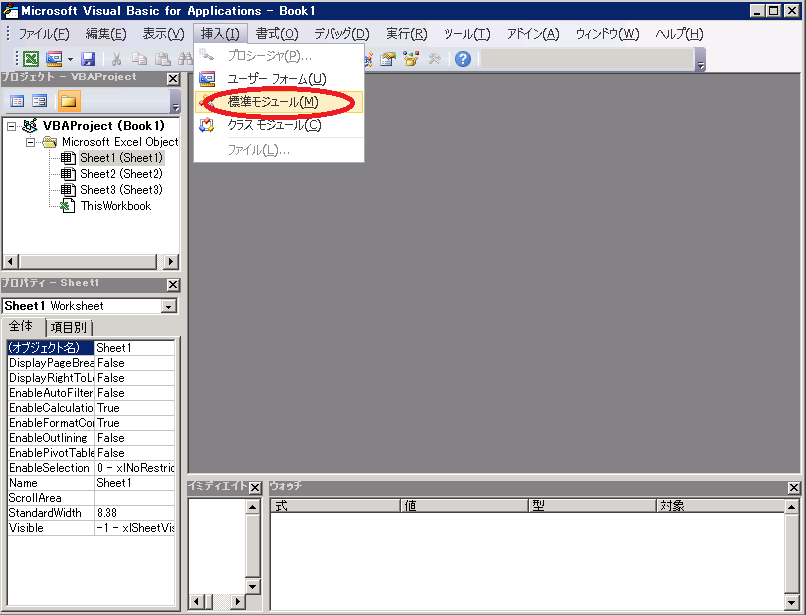806x615 pixels.
Task: Open the Object Browser toolbar icon
Action: (411, 59)
